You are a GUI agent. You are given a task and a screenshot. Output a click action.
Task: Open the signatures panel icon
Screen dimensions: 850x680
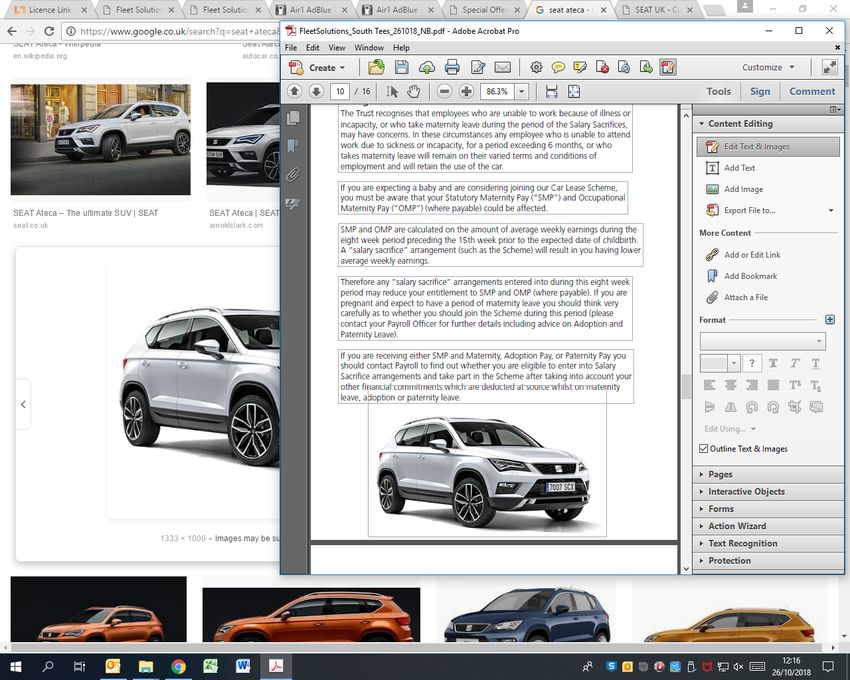tap(293, 204)
